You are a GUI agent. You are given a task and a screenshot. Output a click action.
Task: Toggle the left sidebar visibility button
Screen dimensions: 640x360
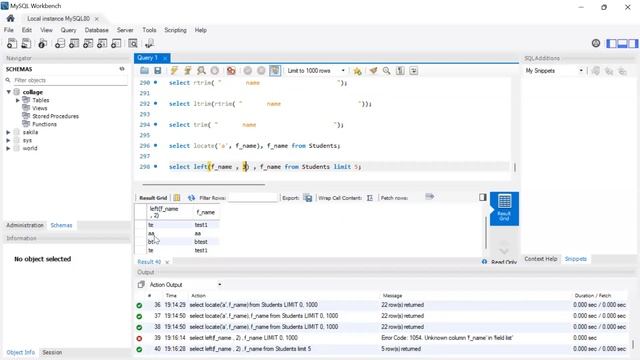(611, 43)
